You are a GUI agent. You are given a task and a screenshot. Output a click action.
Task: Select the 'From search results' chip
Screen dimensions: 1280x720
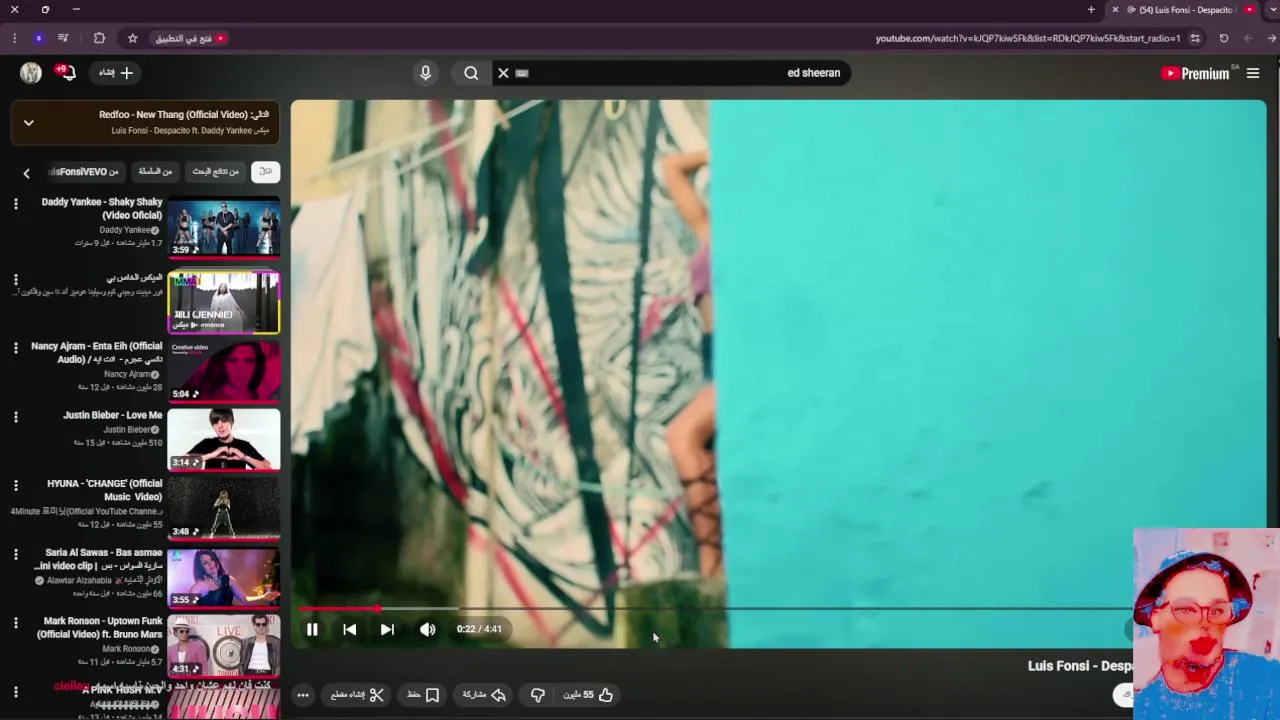coord(215,172)
